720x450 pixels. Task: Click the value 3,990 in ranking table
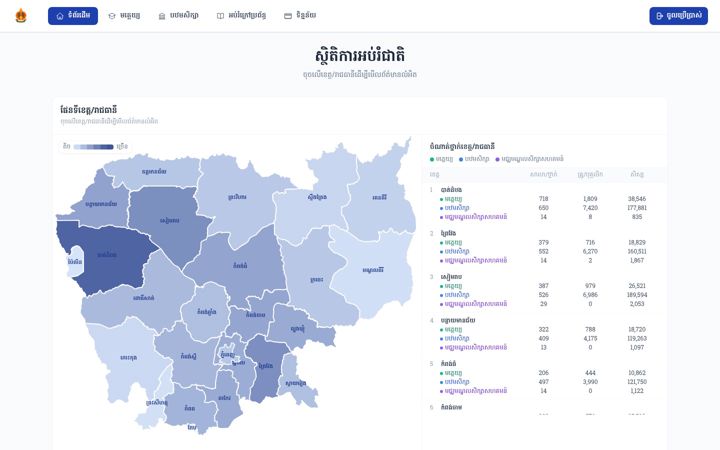coord(590,382)
